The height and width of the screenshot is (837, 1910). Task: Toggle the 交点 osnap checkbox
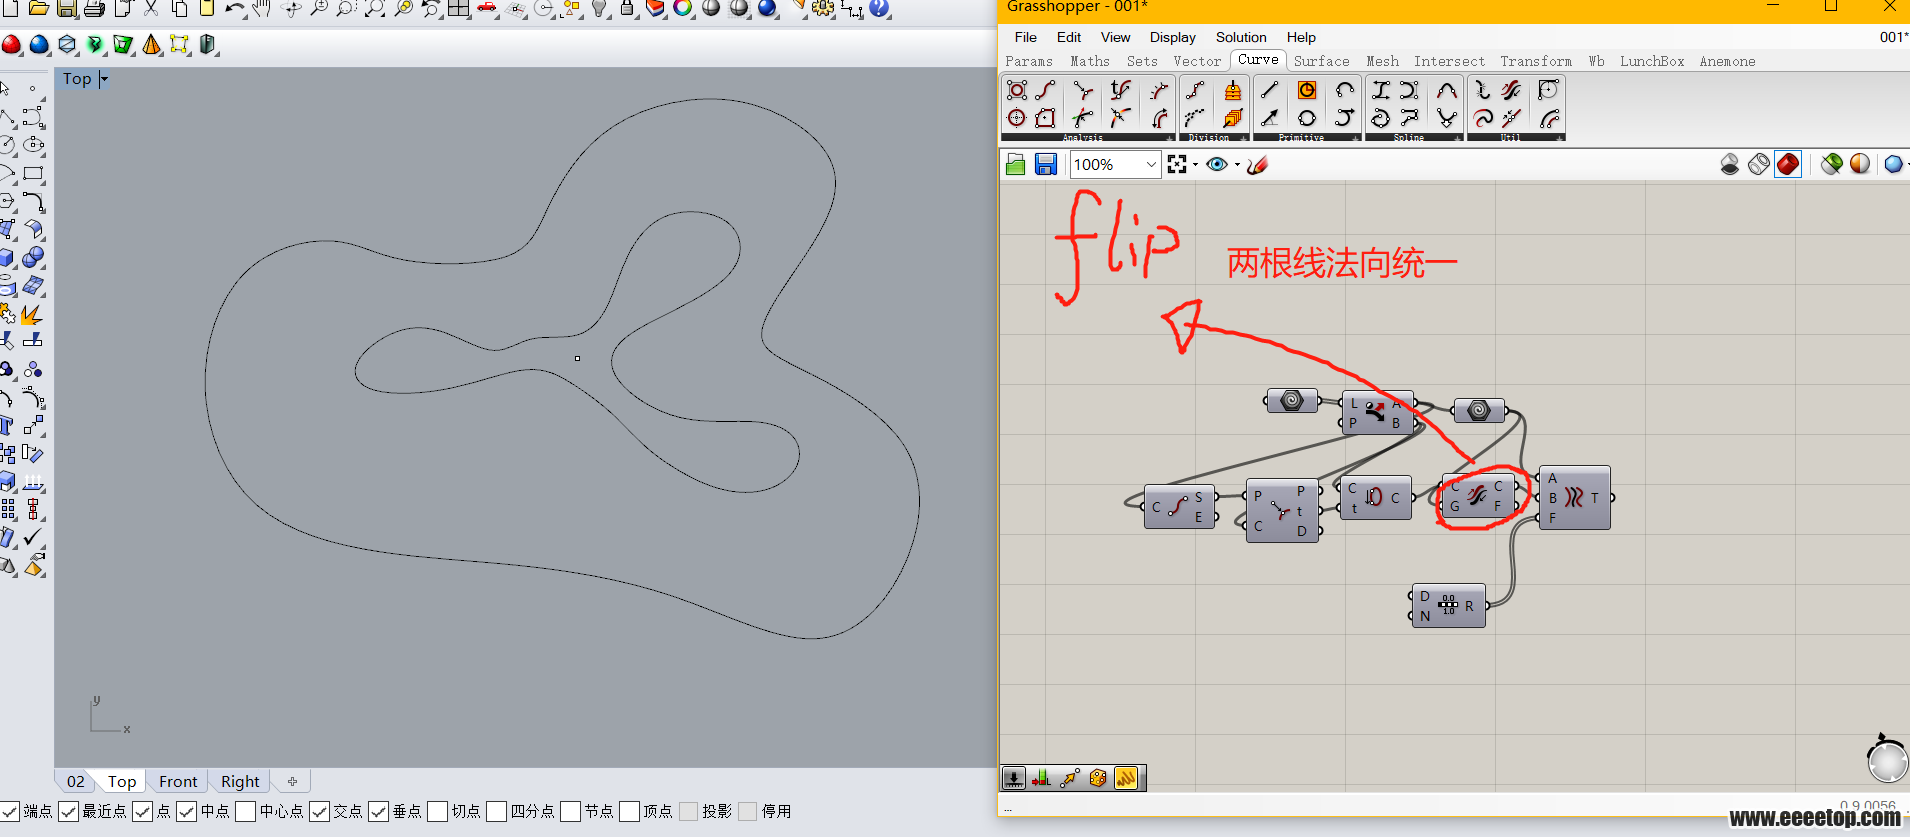[x=320, y=811]
